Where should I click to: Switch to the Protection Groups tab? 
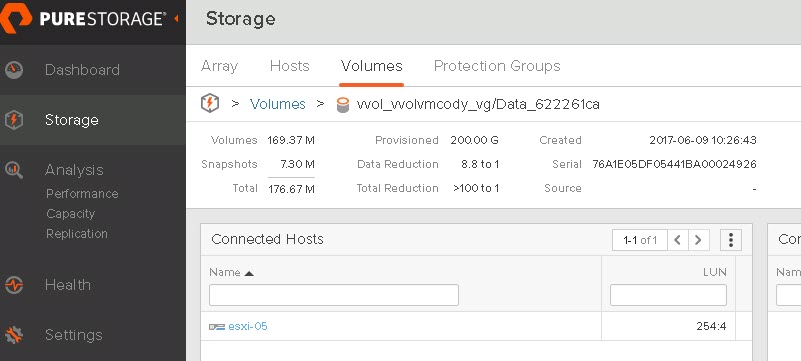497,66
